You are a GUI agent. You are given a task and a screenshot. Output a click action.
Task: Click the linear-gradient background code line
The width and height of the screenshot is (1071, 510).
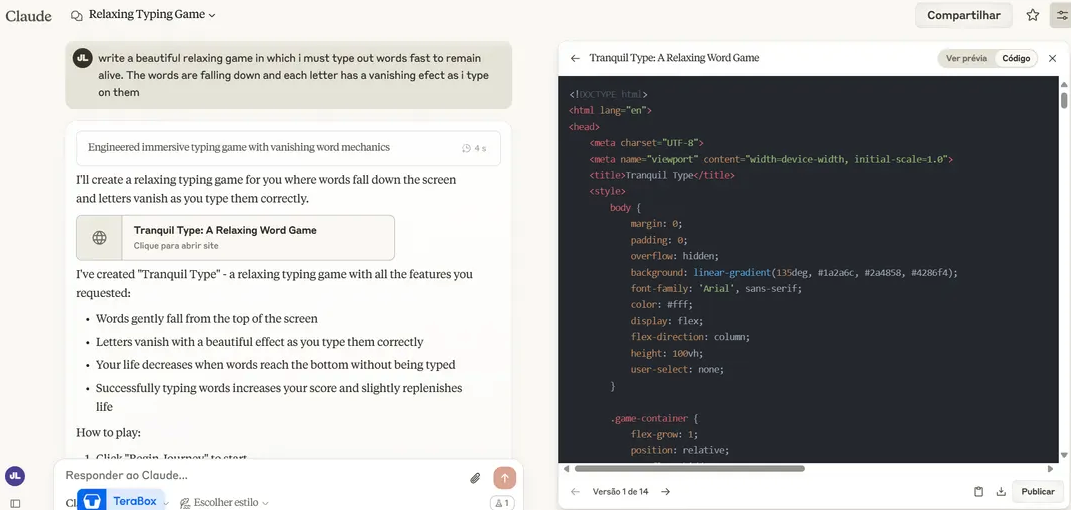(x=794, y=272)
